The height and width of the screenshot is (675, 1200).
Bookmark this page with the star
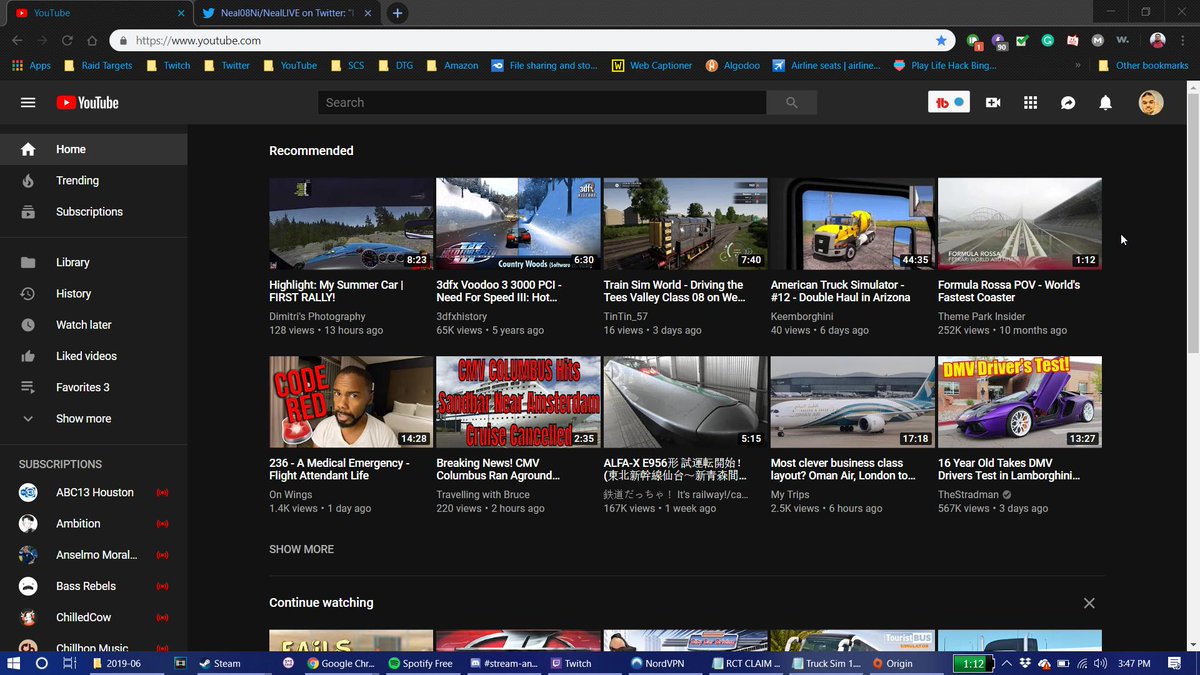(941, 41)
